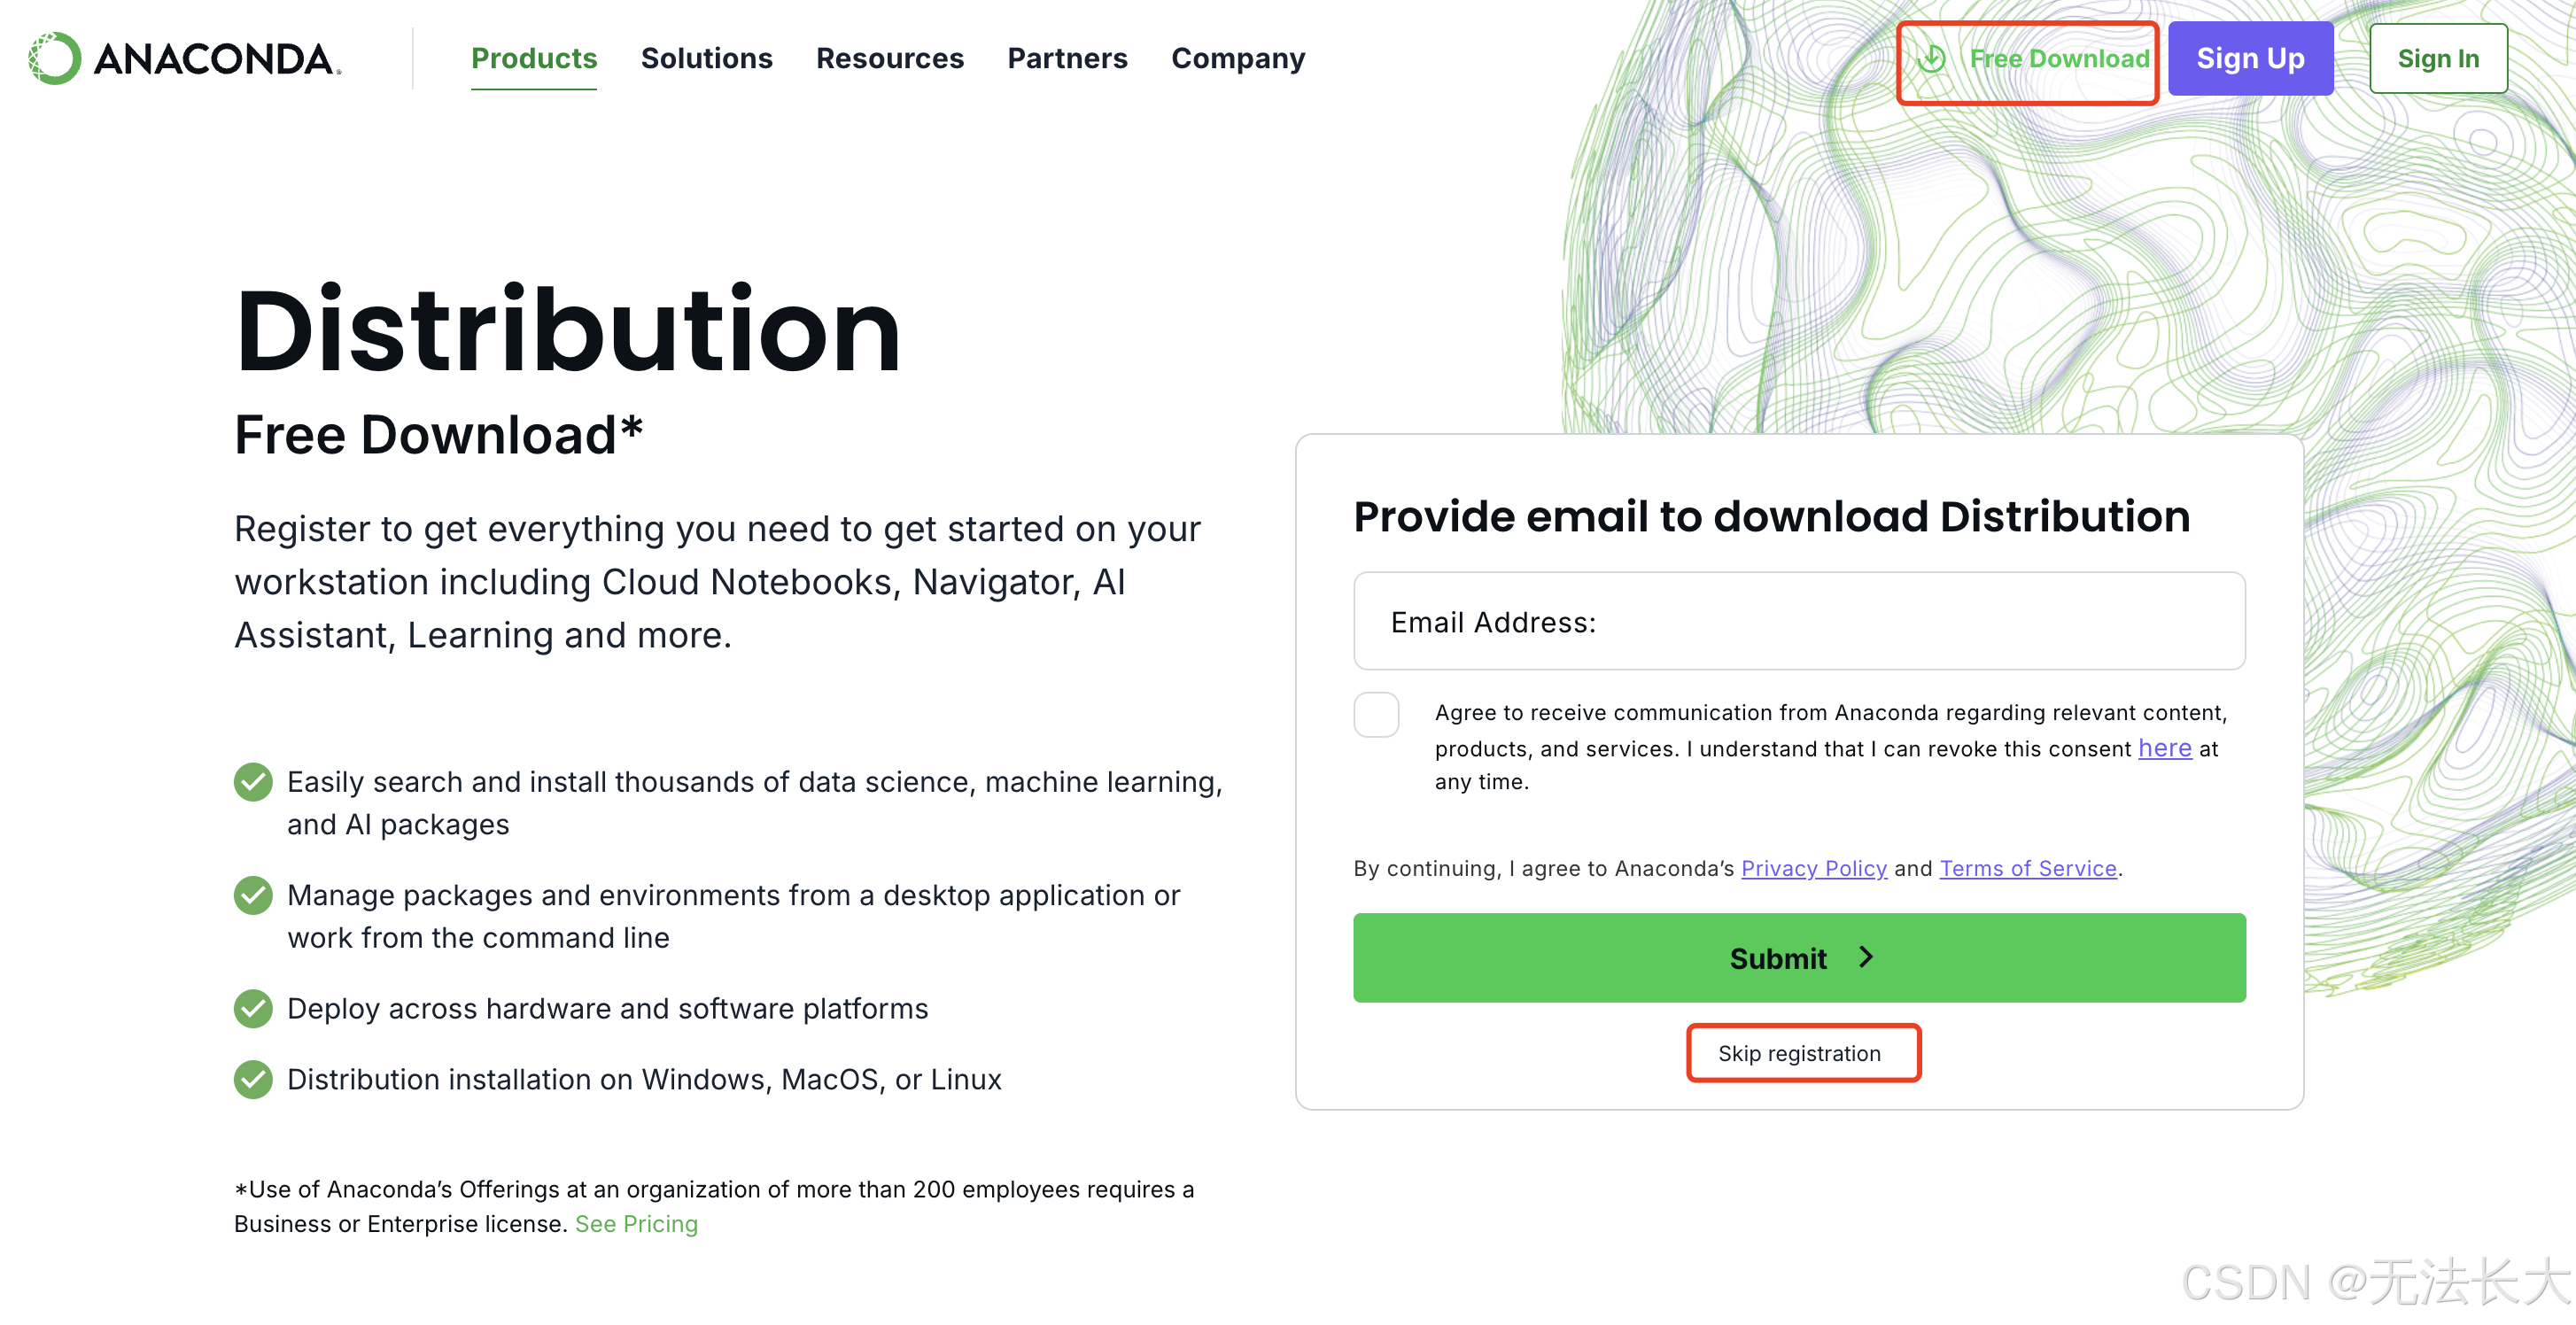This screenshot has height=1325, width=2576.
Task: Click the Anaconda logo icon
Action: coord(55,58)
